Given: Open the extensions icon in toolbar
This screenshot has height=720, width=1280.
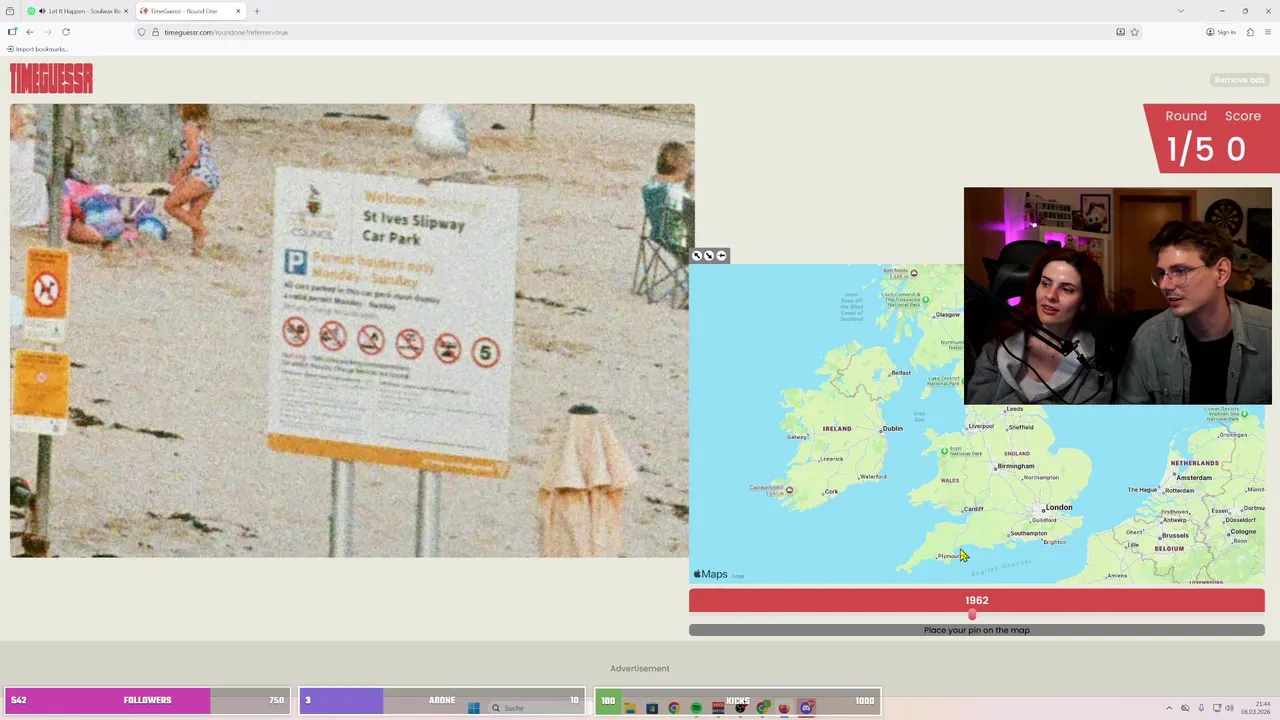Looking at the screenshot, I should (1250, 32).
